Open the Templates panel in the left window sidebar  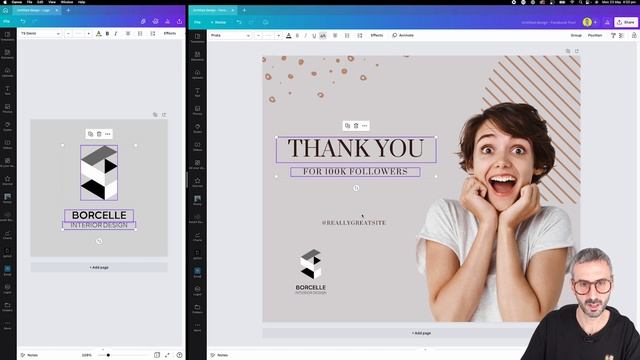coord(7,36)
